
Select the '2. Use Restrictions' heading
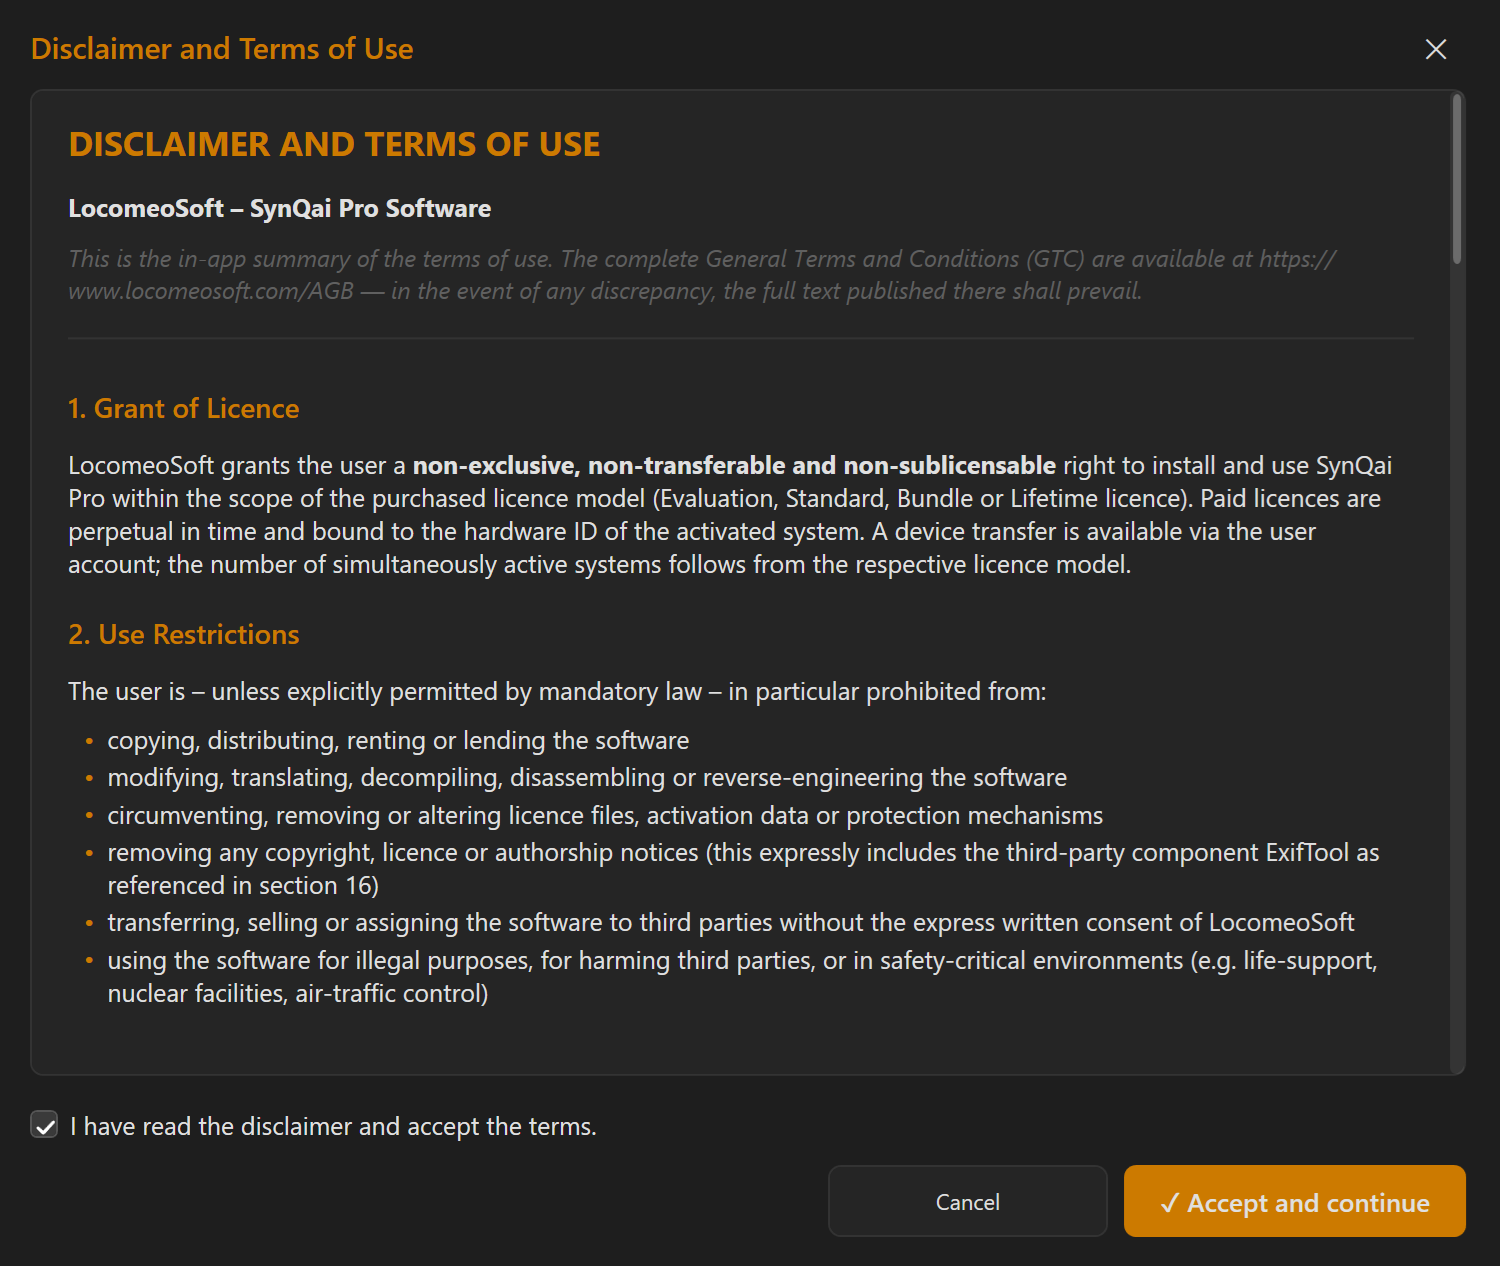[x=184, y=634]
